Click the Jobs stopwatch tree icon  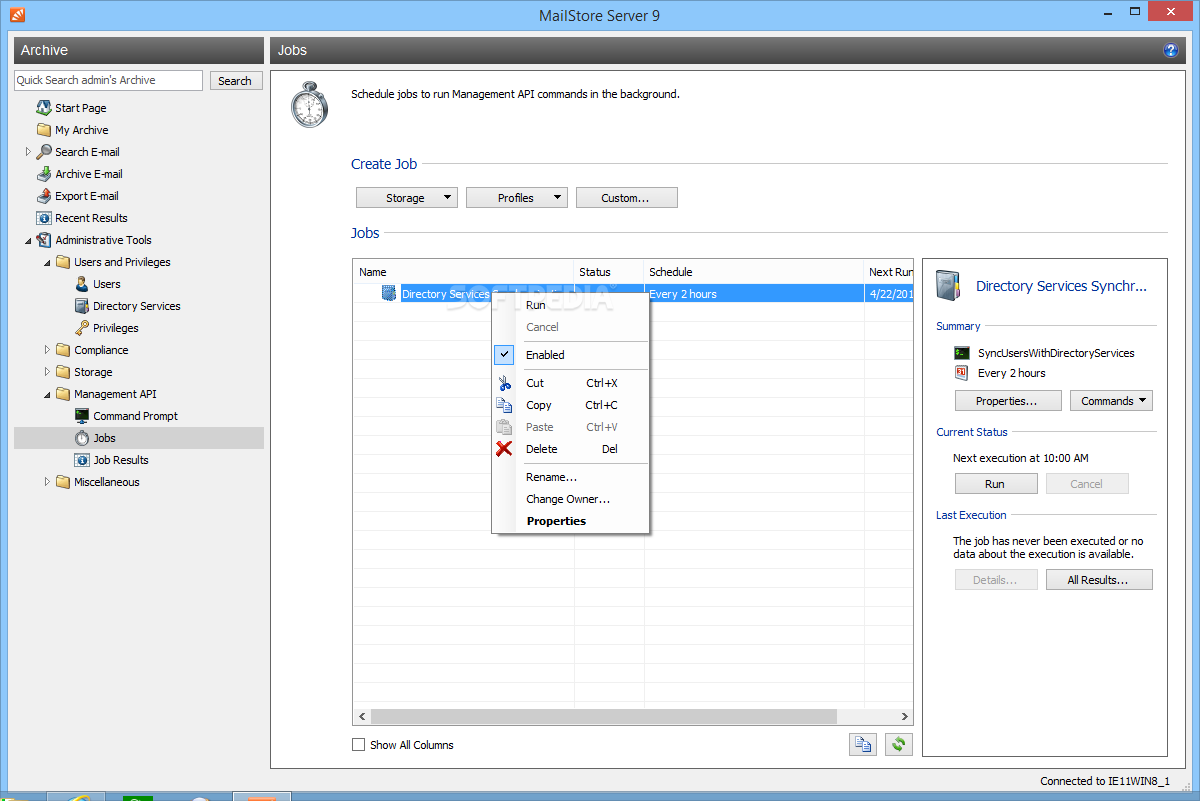pyautogui.click(x=82, y=438)
